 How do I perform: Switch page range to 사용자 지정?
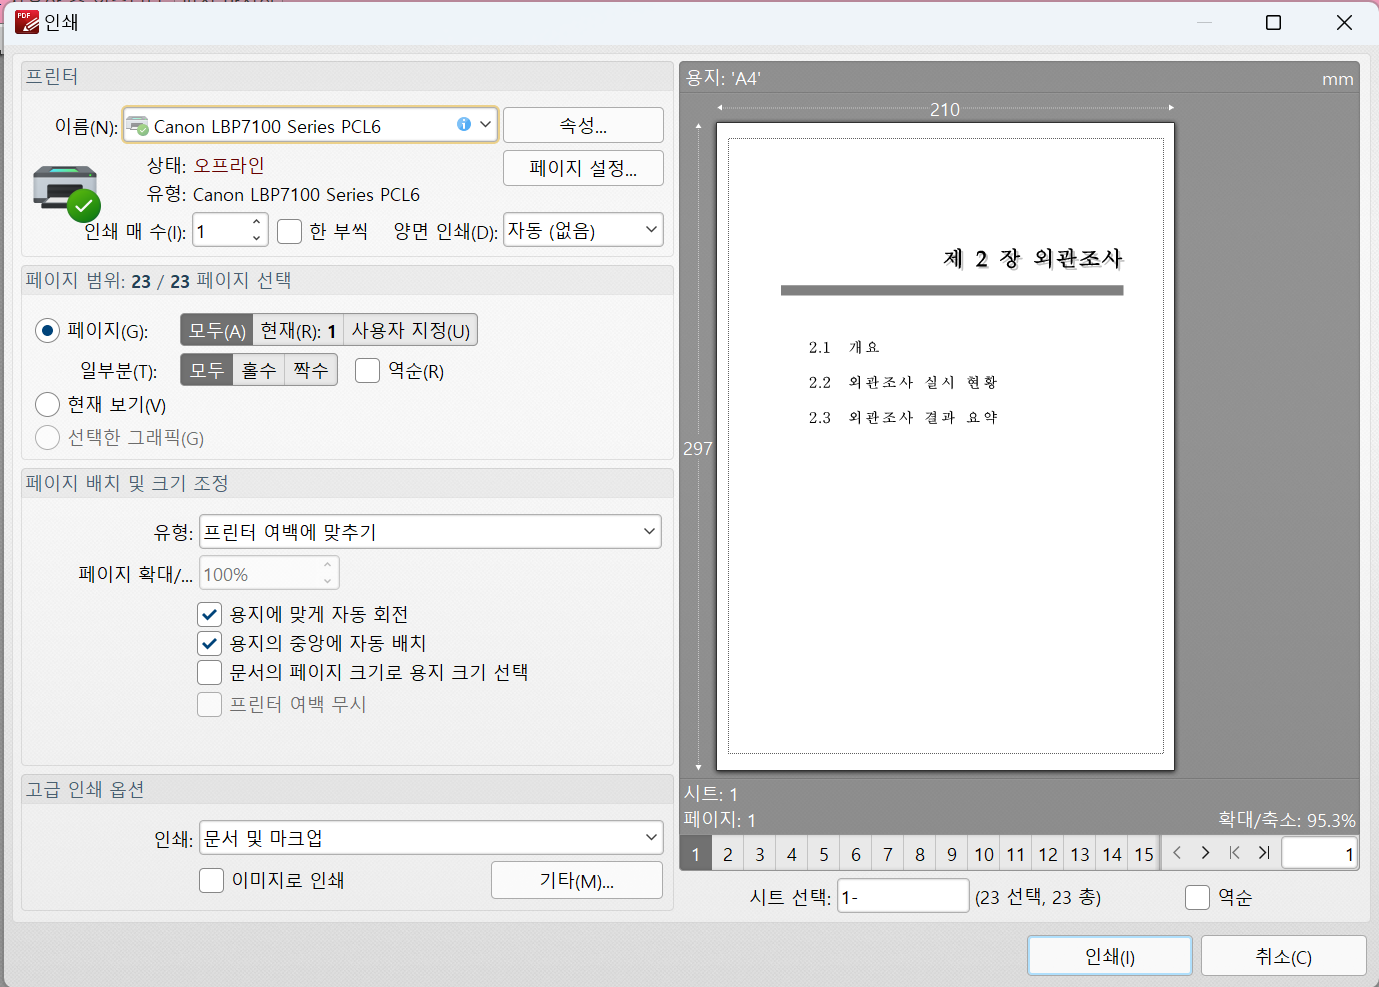tap(410, 330)
